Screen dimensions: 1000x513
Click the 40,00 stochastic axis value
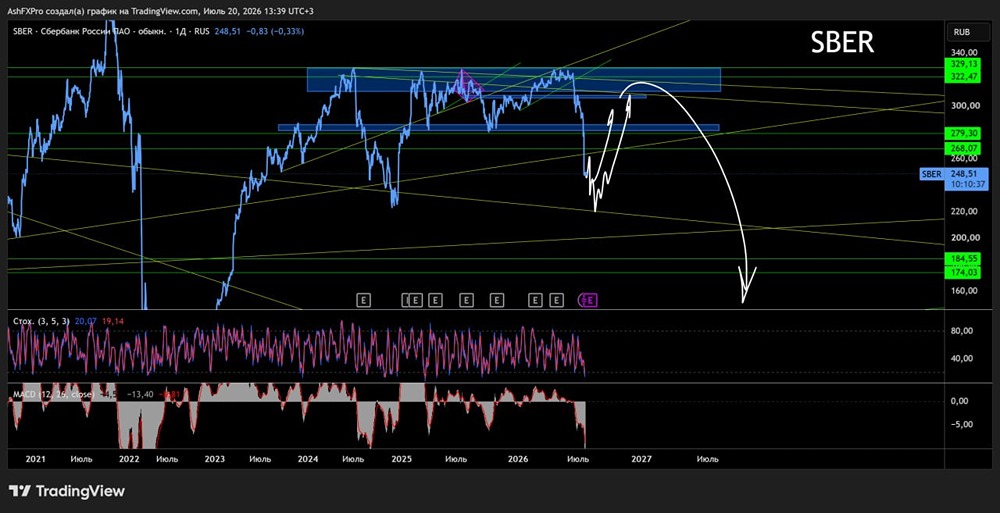[962, 358]
